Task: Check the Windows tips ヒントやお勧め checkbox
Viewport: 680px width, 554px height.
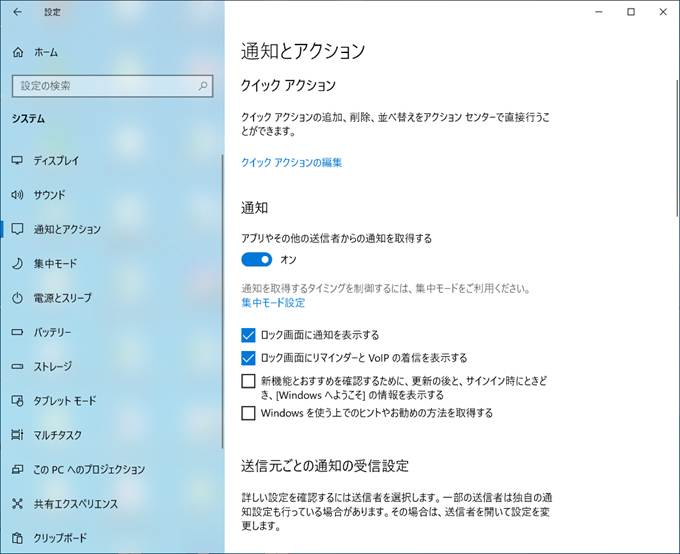Action: 249,412
